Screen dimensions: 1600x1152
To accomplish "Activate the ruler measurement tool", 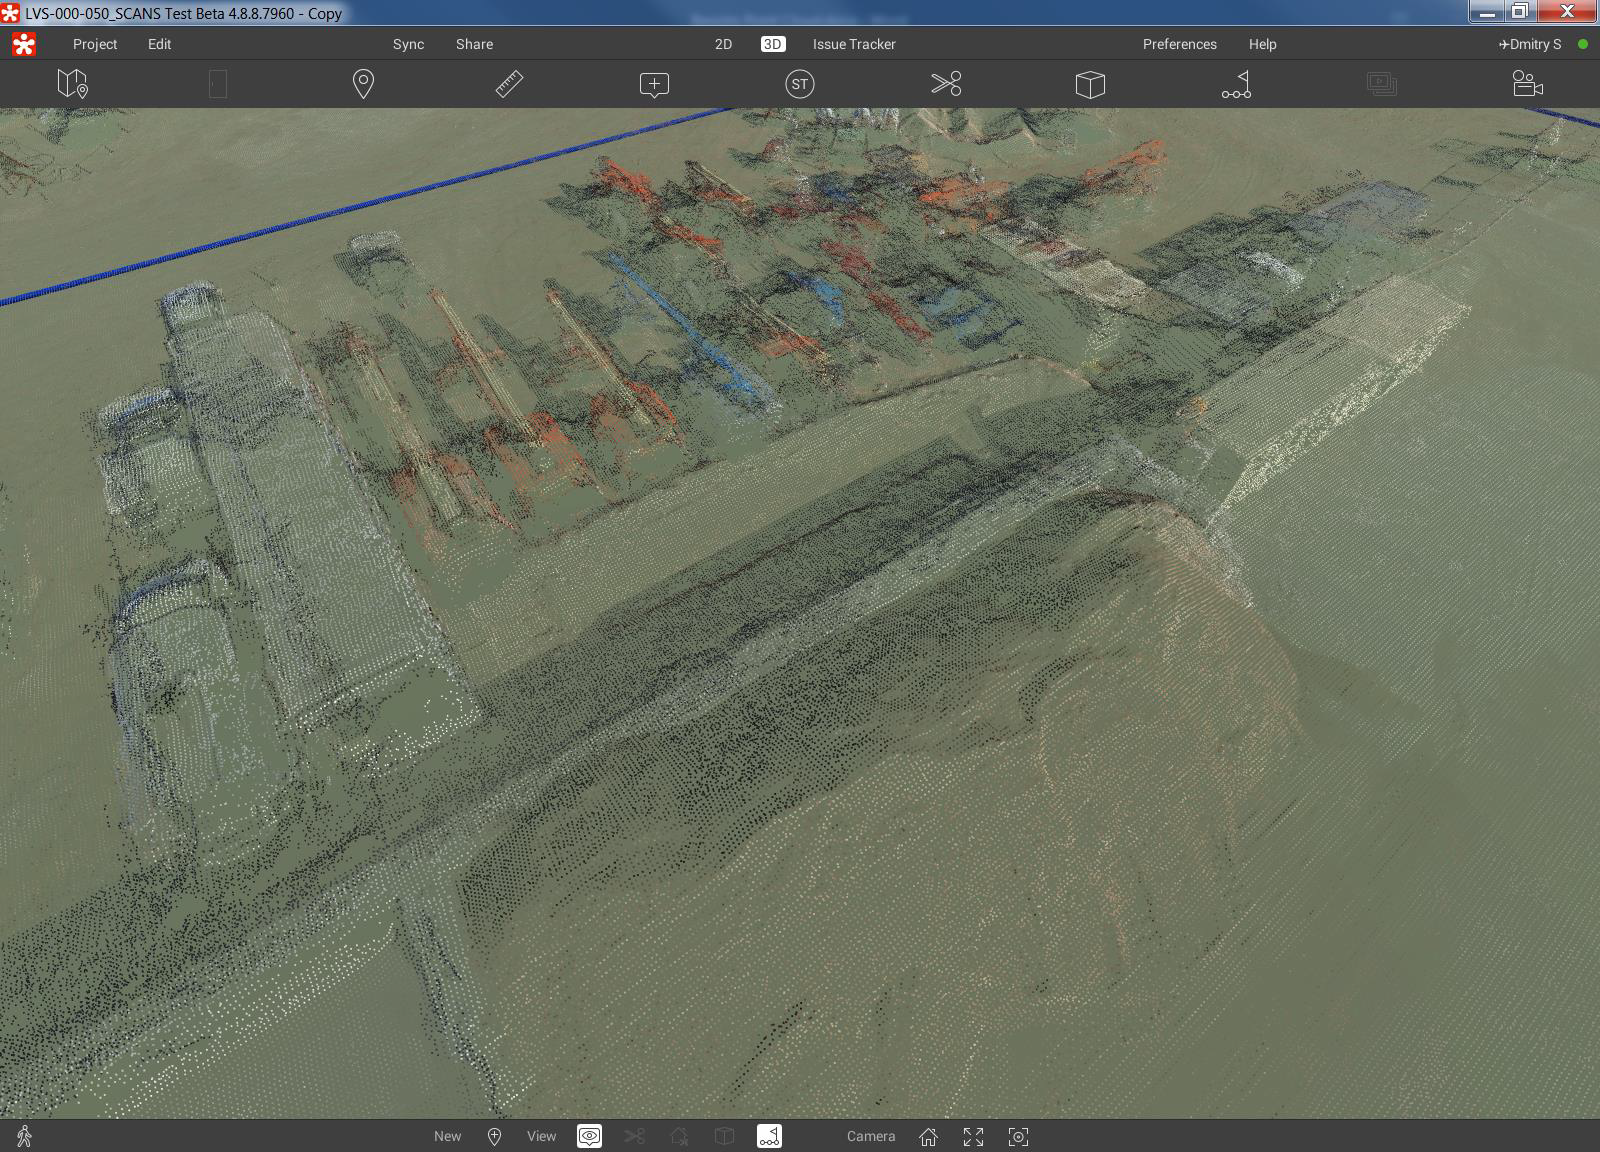I will pyautogui.click(x=509, y=84).
